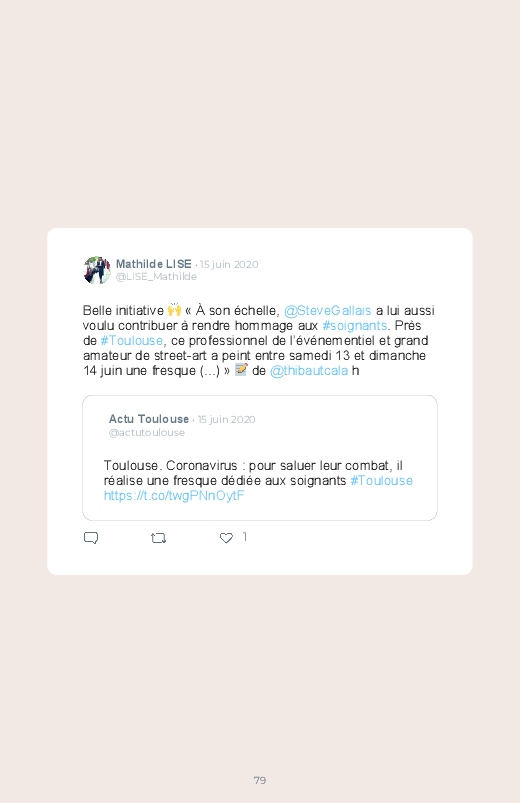Screen dimensions: 520x803
Task: Open the @thibautcala mention
Action: 309,371
